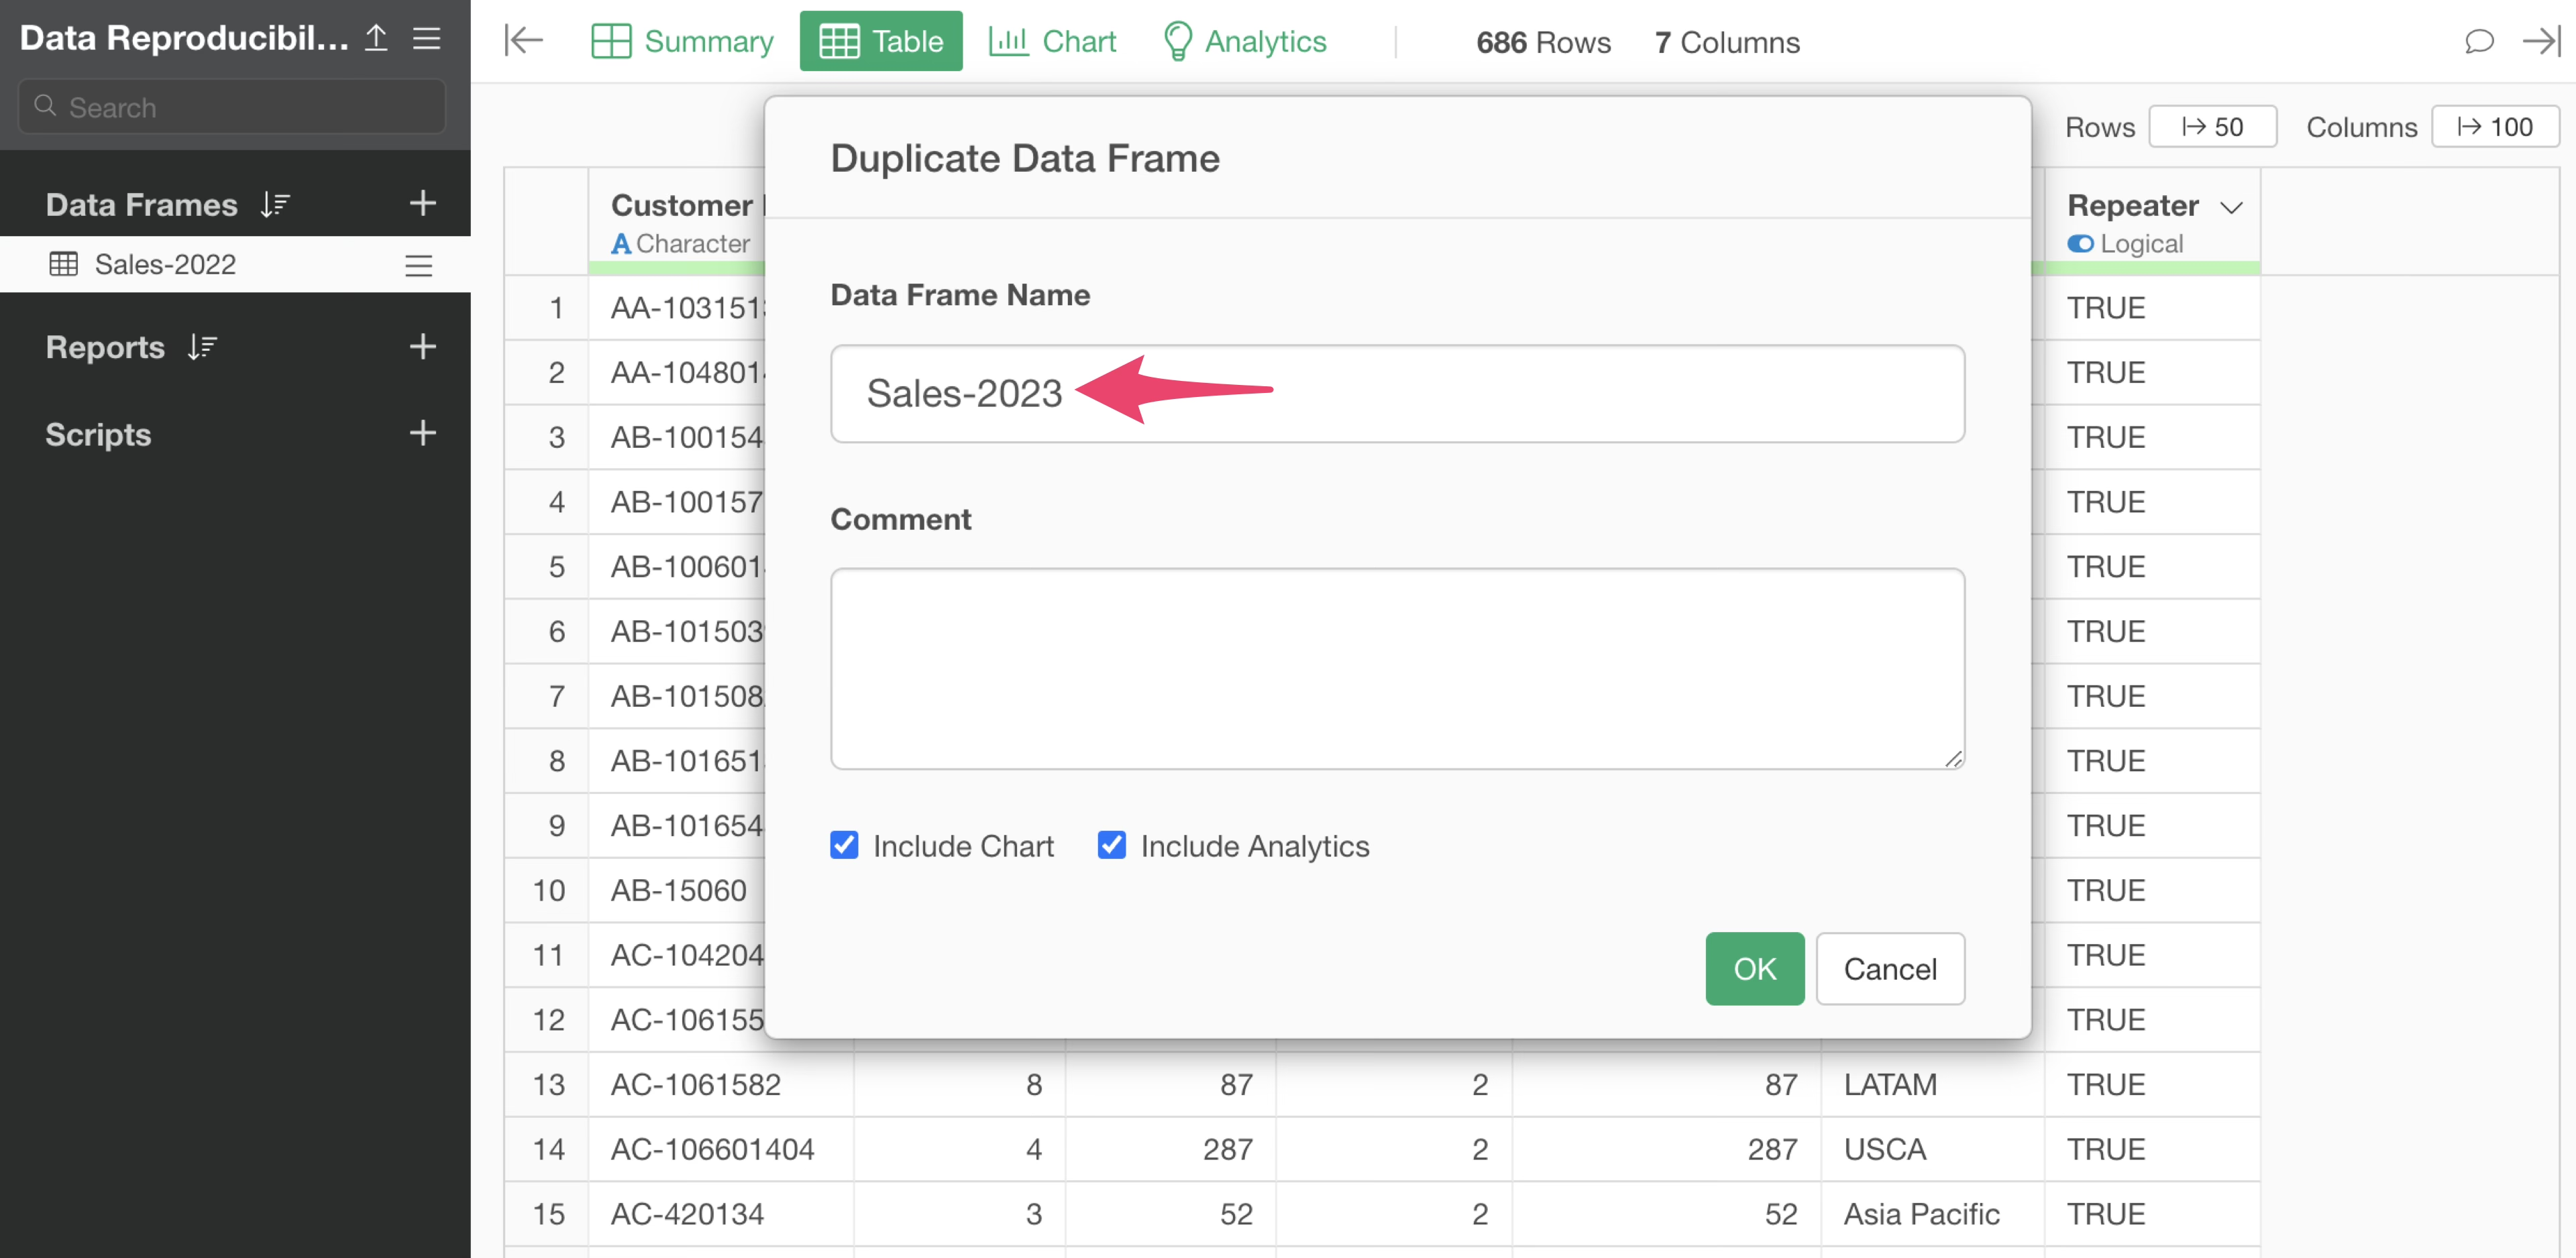Add a new Report plus icon
Screen dimensions: 2576x1258
pyautogui.click(x=423, y=347)
